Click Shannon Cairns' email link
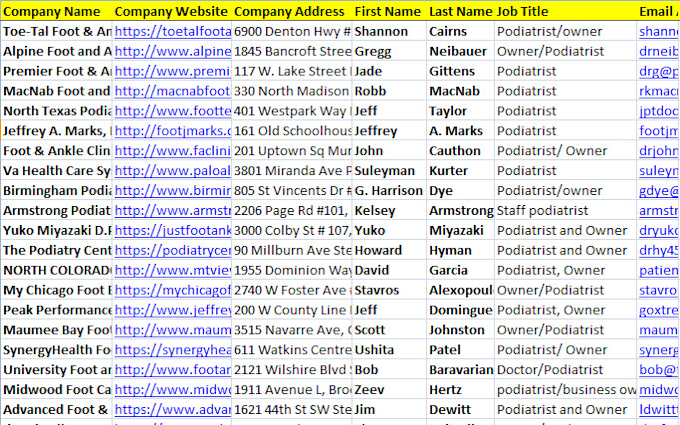This screenshot has height=425, width=680. point(659,31)
